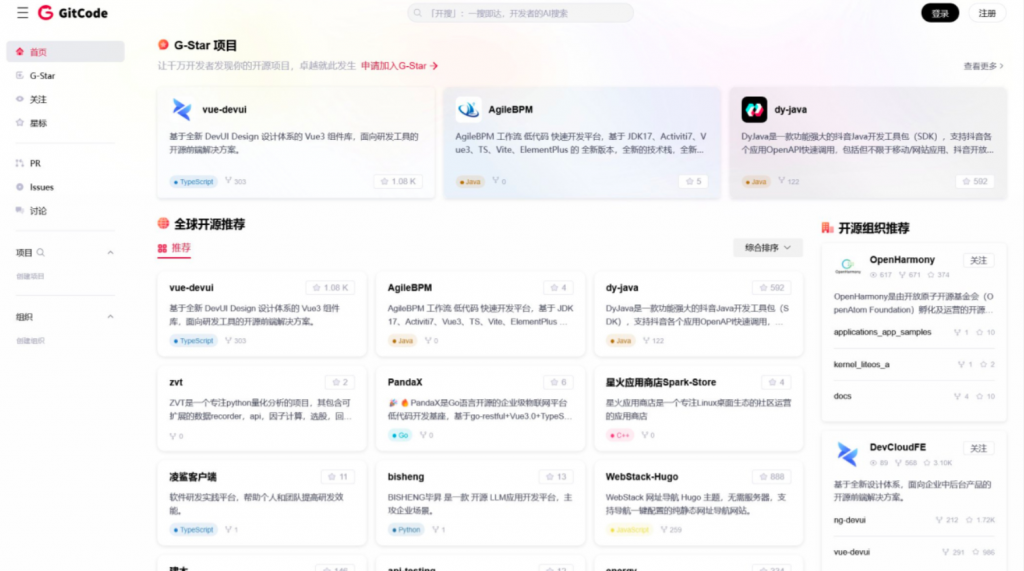Open the vue-devui project icon in G-Star
The height and width of the screenshot is (571, 1024).
point(181,109)
